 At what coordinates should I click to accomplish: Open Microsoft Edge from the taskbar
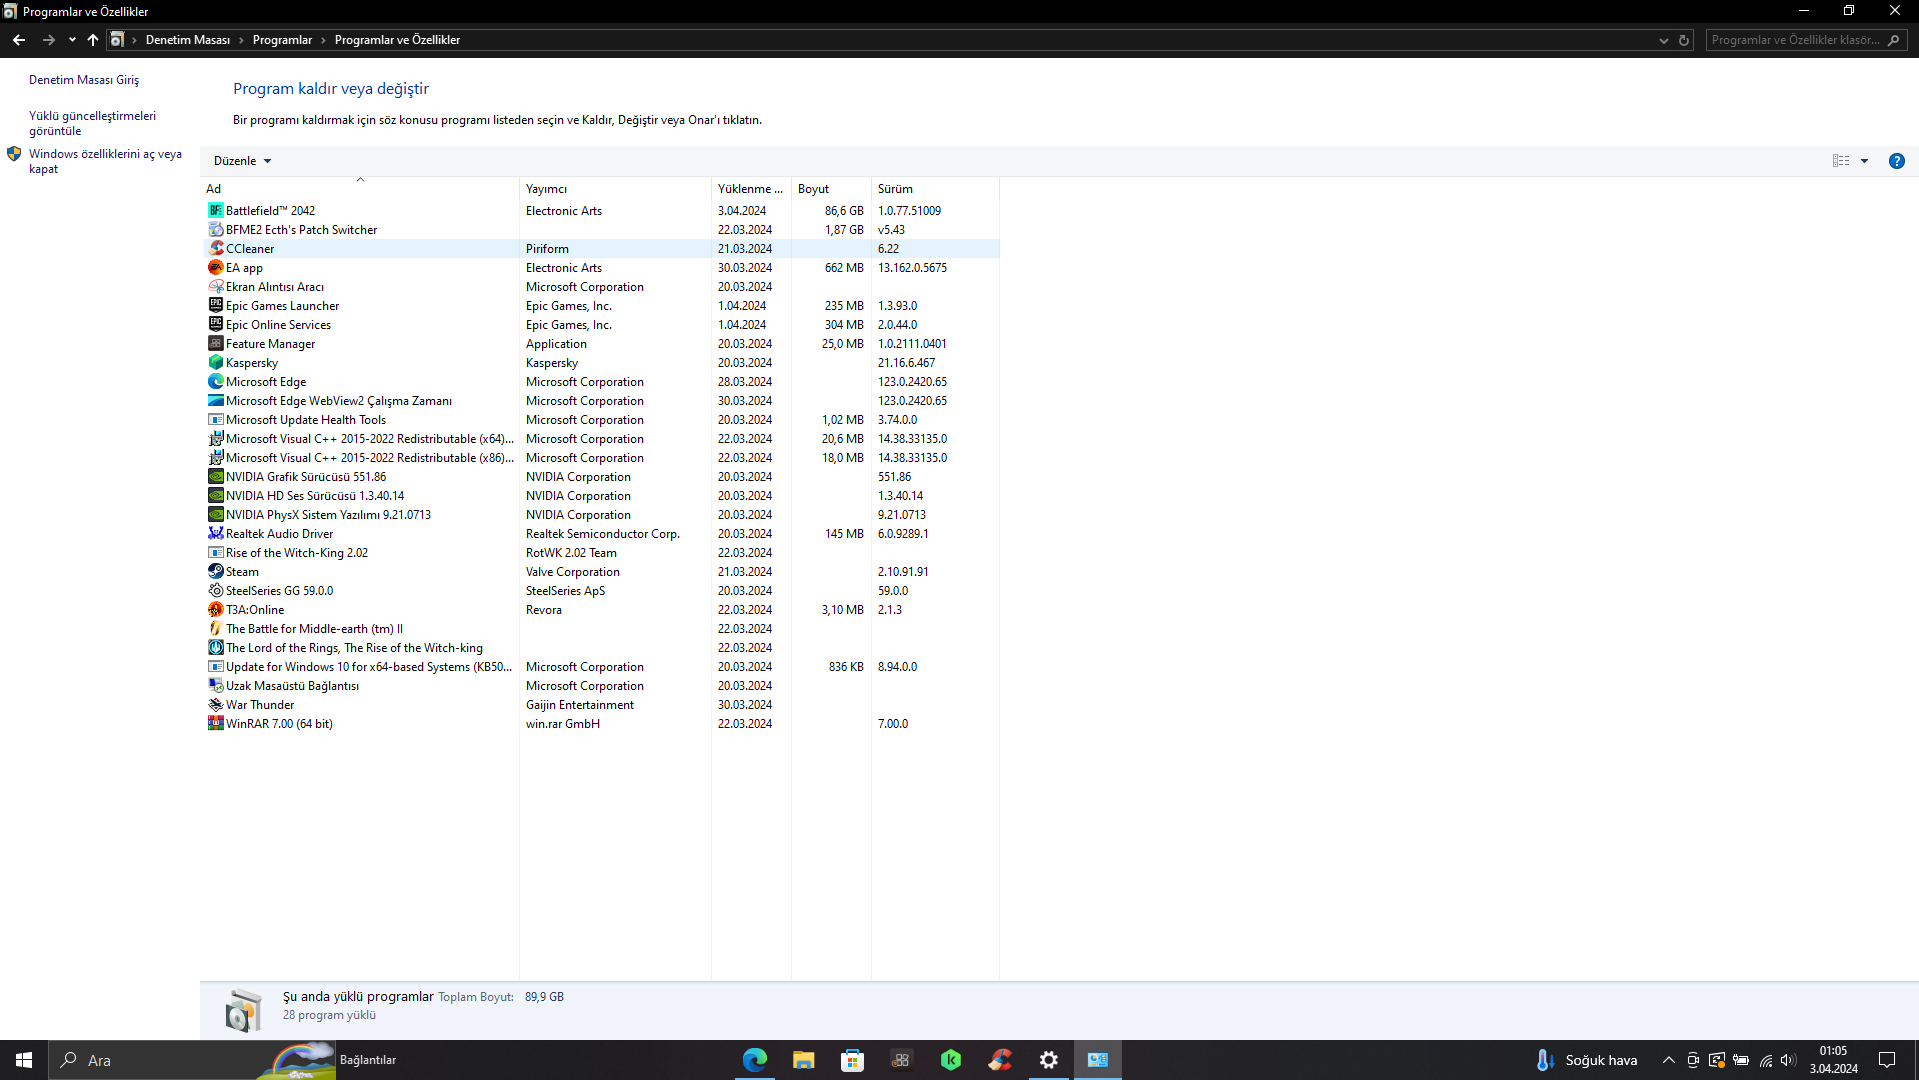pyautogui.click(x=755, y=1060)
